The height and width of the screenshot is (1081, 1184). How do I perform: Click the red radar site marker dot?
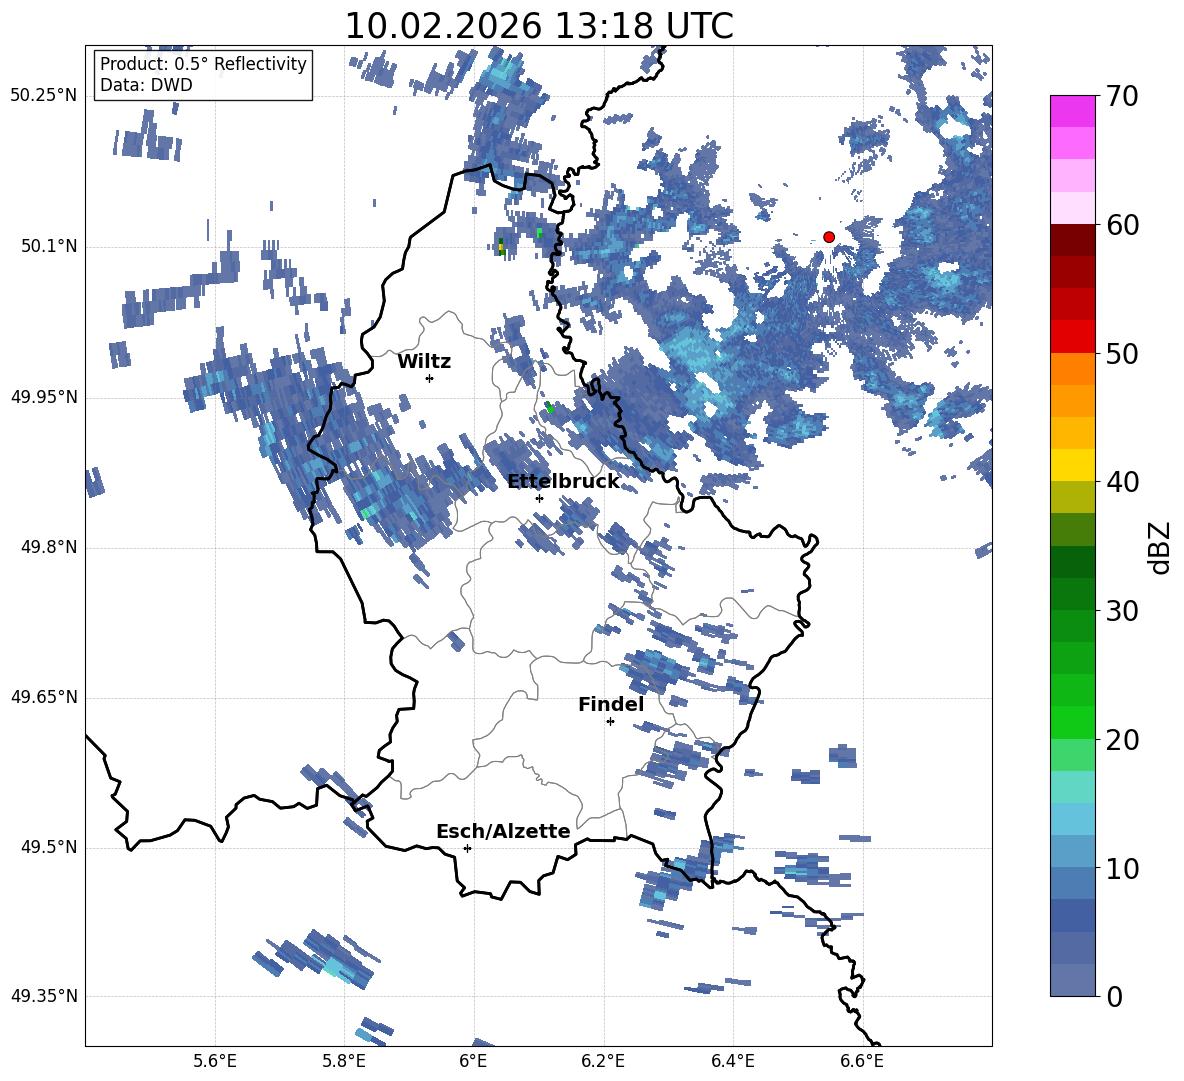point(829,237)
